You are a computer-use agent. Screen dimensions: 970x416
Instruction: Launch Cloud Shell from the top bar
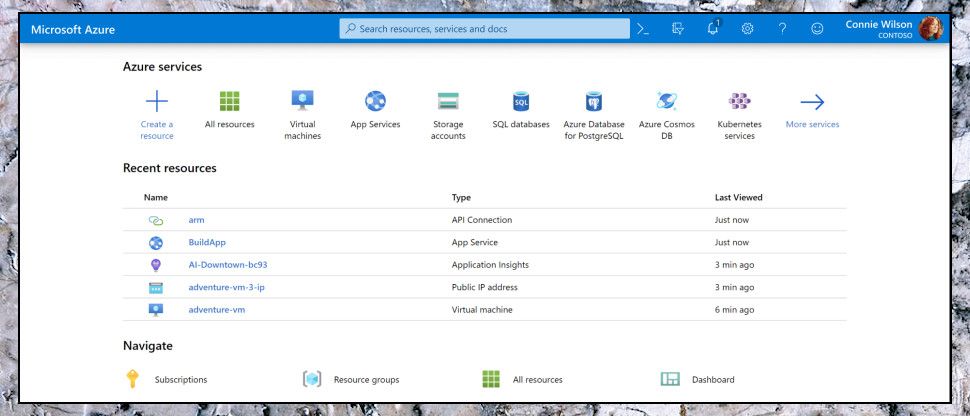coord(643,28)
